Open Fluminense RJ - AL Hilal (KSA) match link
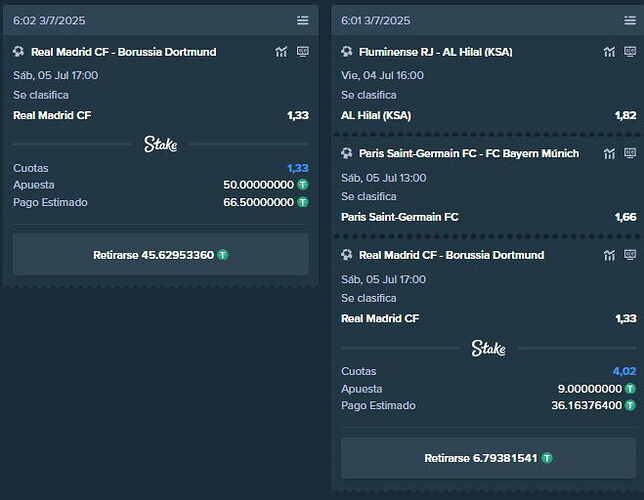 (436, 52)
